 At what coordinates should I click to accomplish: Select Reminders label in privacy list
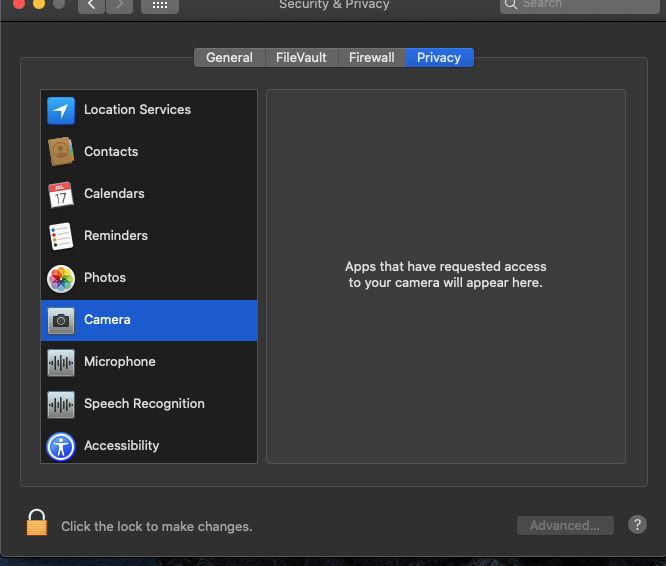[116, 236]
